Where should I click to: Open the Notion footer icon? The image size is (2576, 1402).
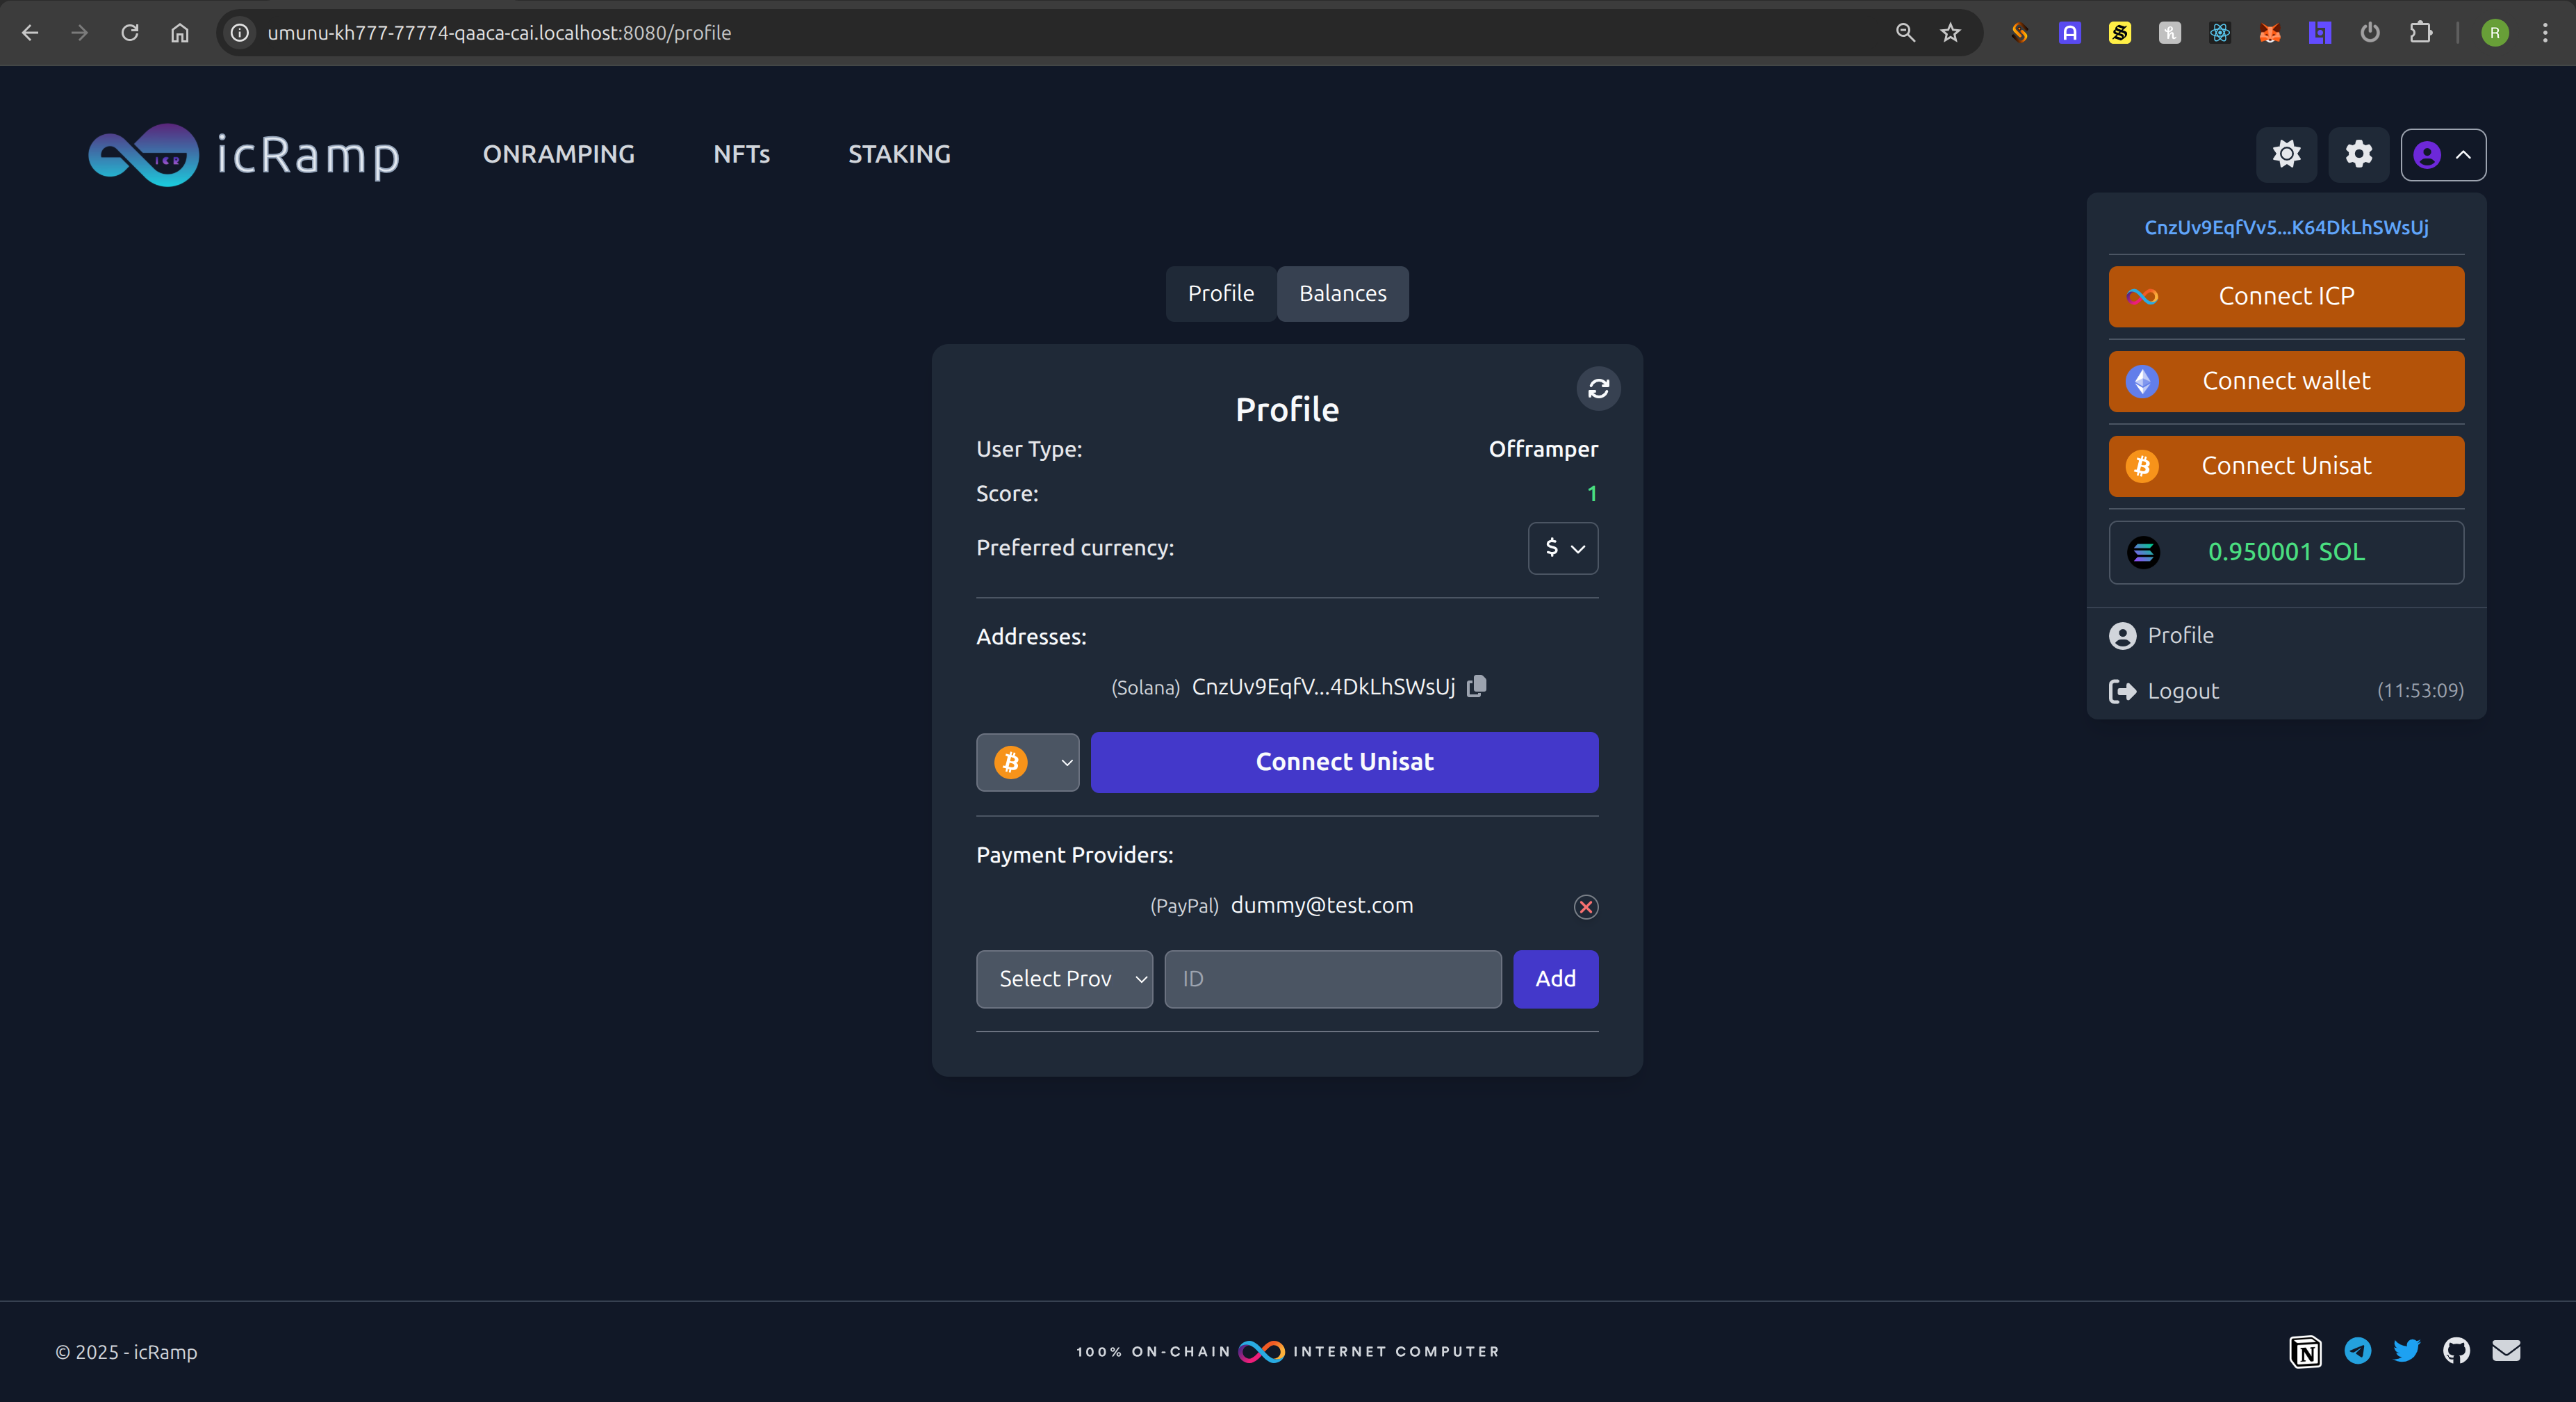[2305, 1352]
